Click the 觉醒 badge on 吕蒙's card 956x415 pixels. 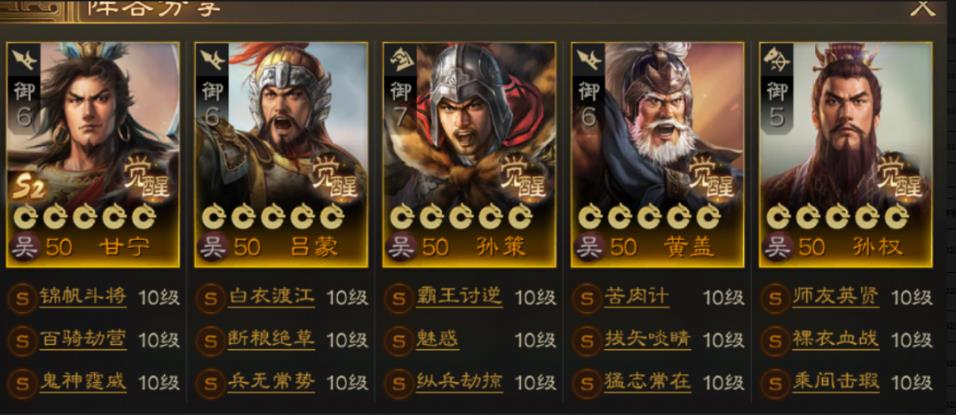pos(336,176)
